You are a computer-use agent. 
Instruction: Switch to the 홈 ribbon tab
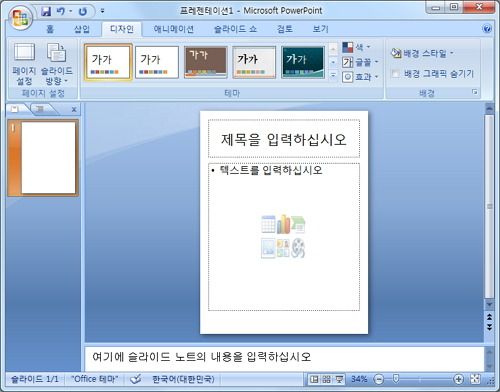pos(50,29)
